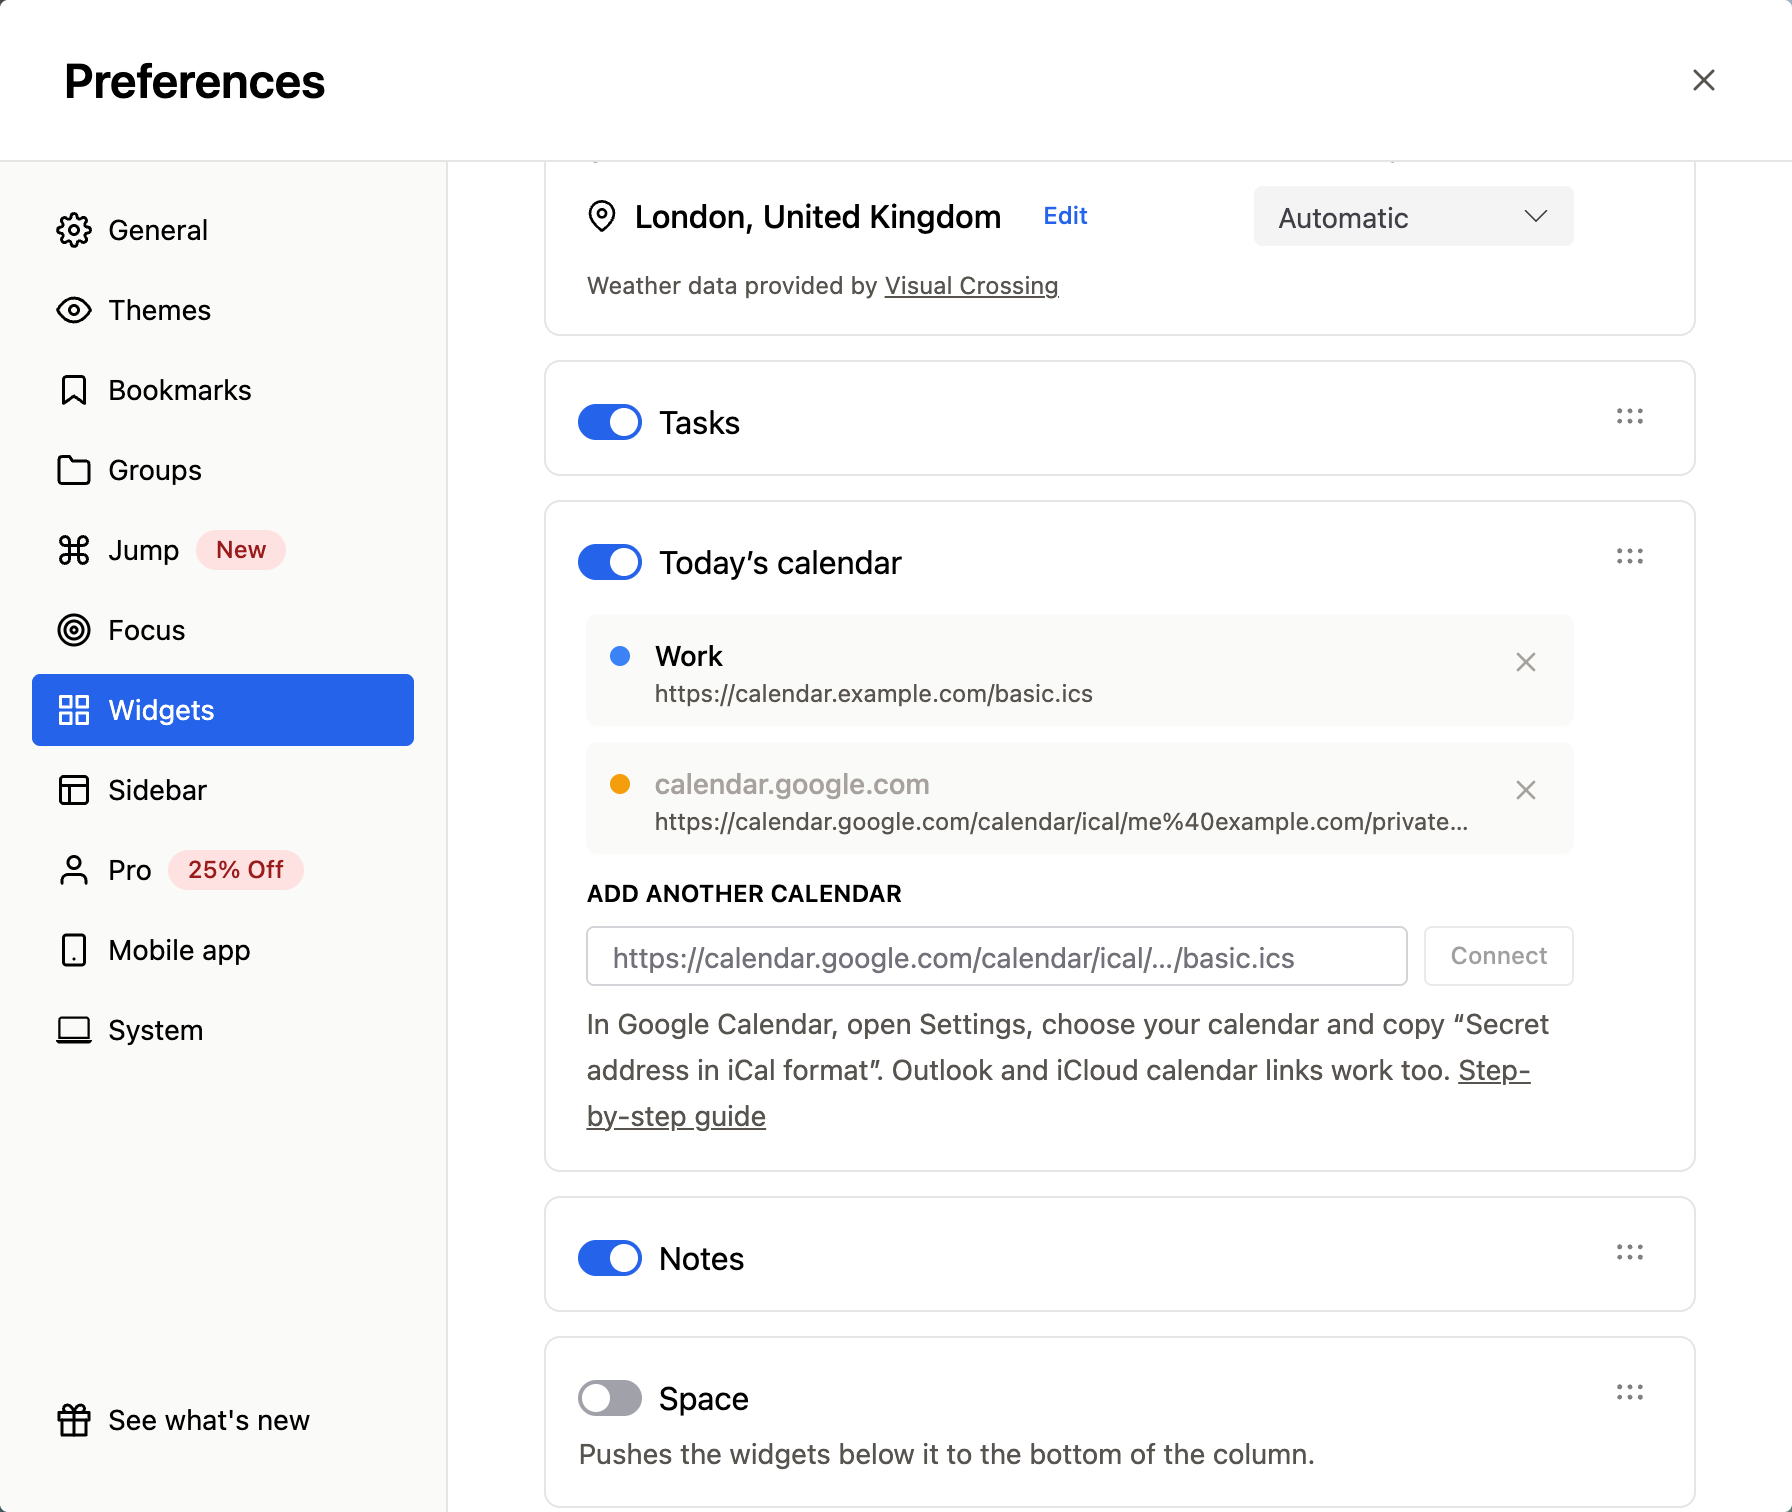1792x1512 pixels.
Task: Click the New badge beside Jump
Action: pyautogui.click(x=241, y=550)
